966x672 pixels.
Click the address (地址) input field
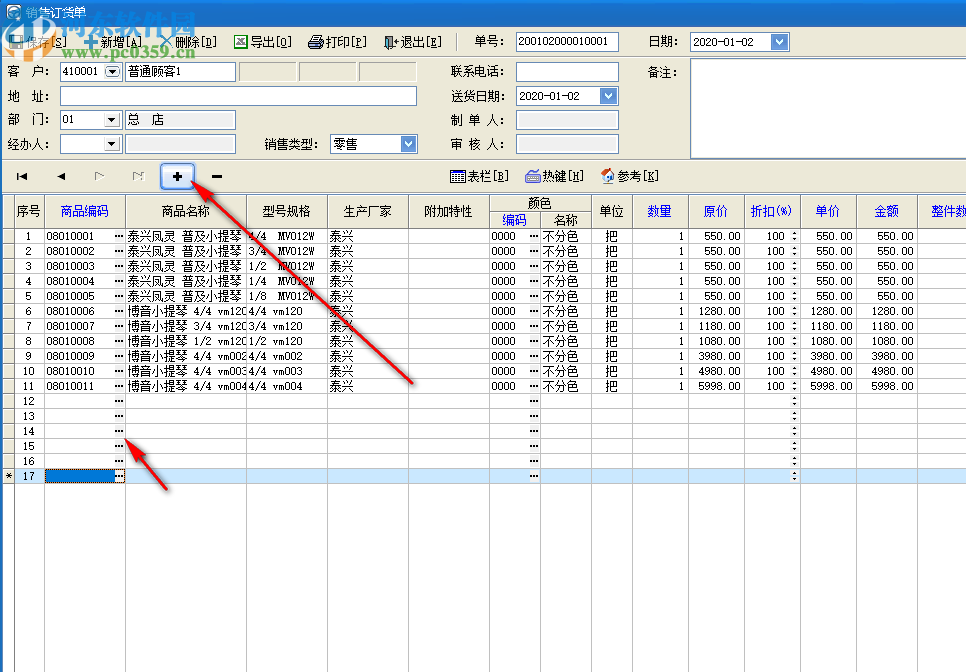pyautogui.click(x=238, y=96)
